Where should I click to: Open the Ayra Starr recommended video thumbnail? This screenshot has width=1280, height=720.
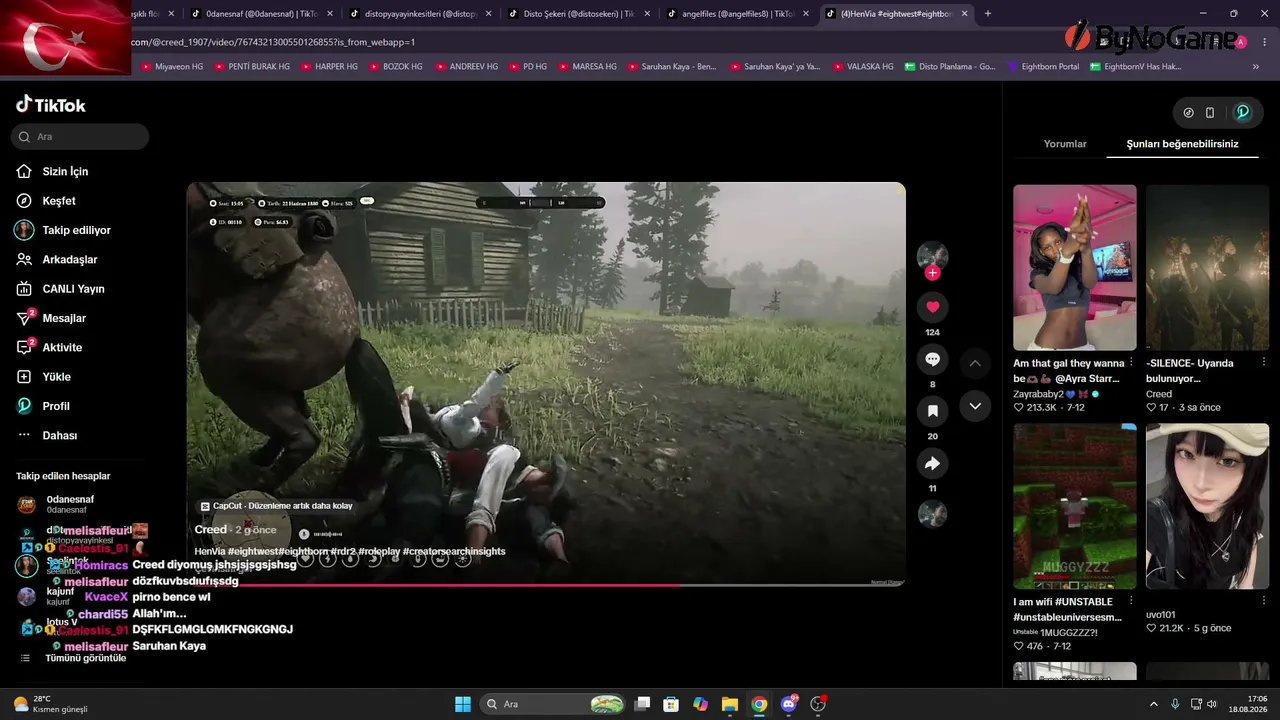[x=1075, y=267]
